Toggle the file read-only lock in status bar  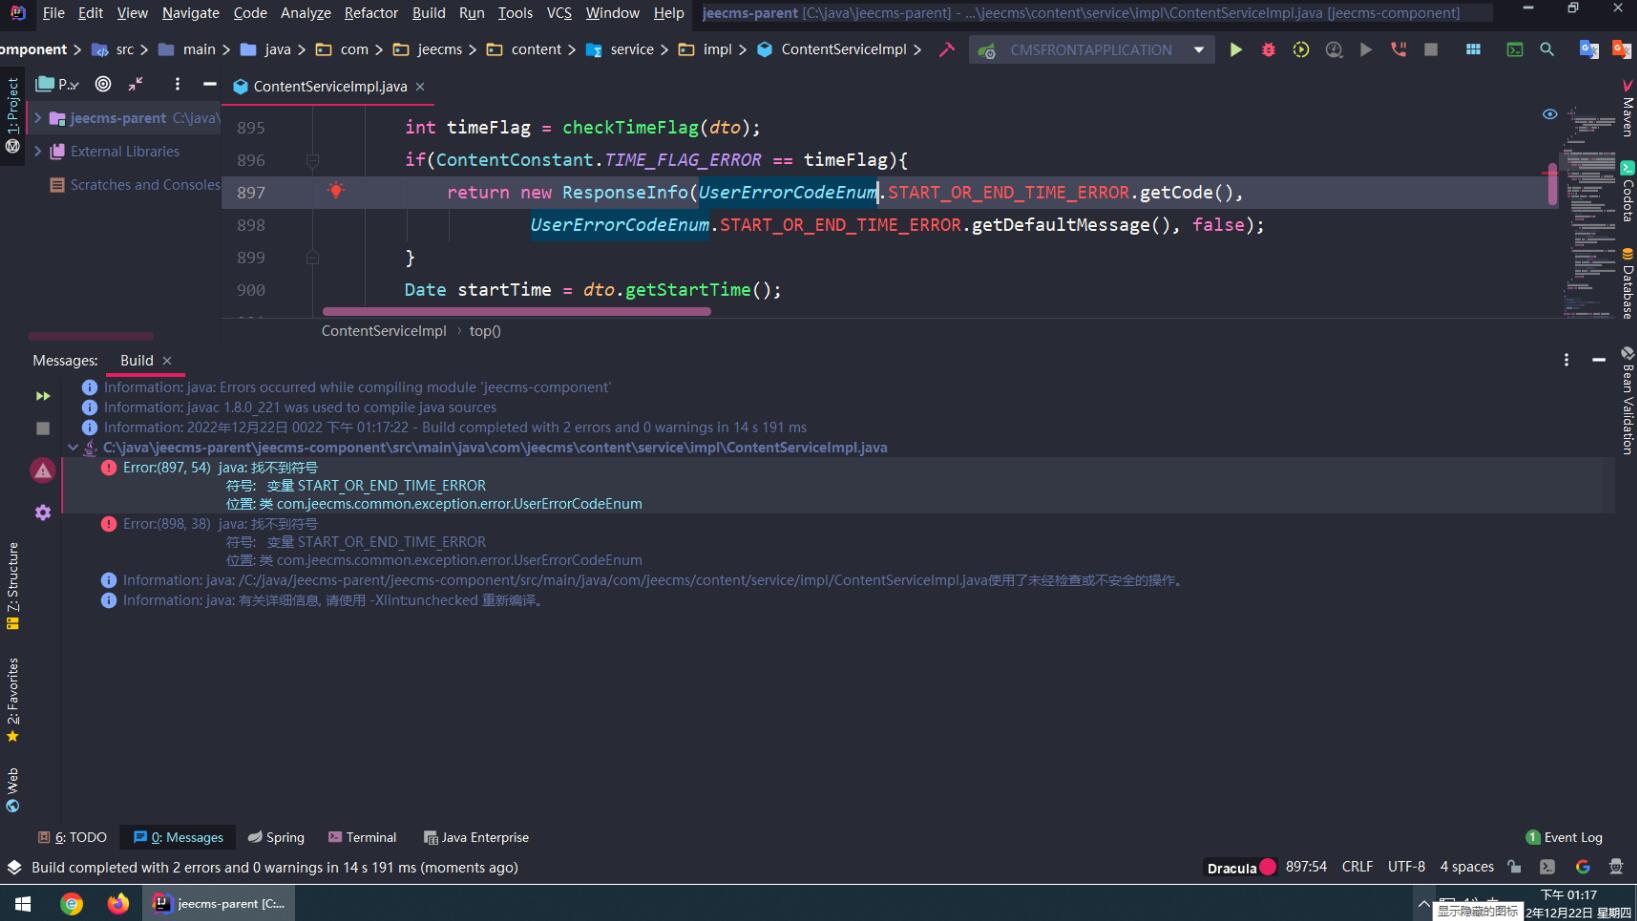1514,867
